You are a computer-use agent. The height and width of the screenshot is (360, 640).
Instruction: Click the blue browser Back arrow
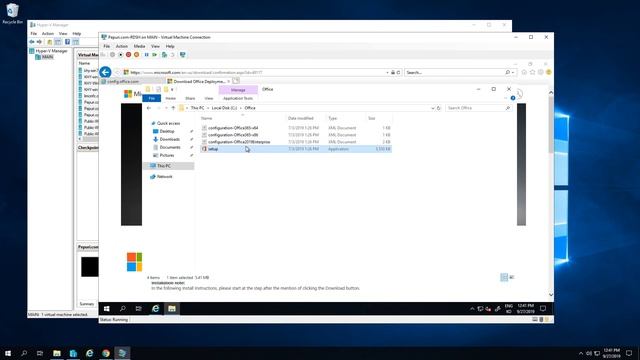click(105, 72)
